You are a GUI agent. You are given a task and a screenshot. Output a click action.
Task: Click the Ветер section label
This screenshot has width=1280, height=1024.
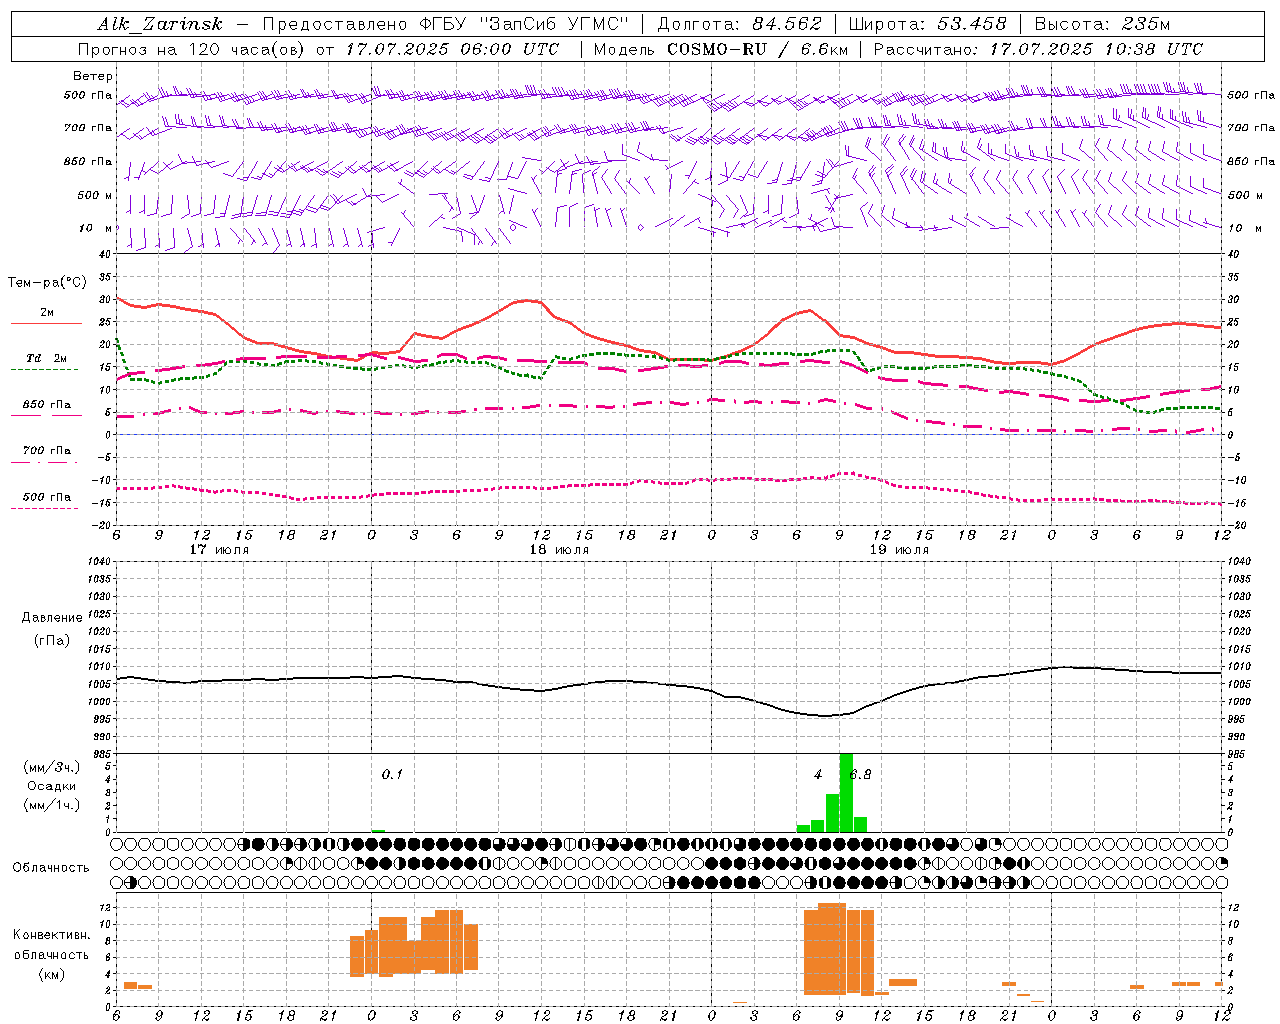click(93, 76)
